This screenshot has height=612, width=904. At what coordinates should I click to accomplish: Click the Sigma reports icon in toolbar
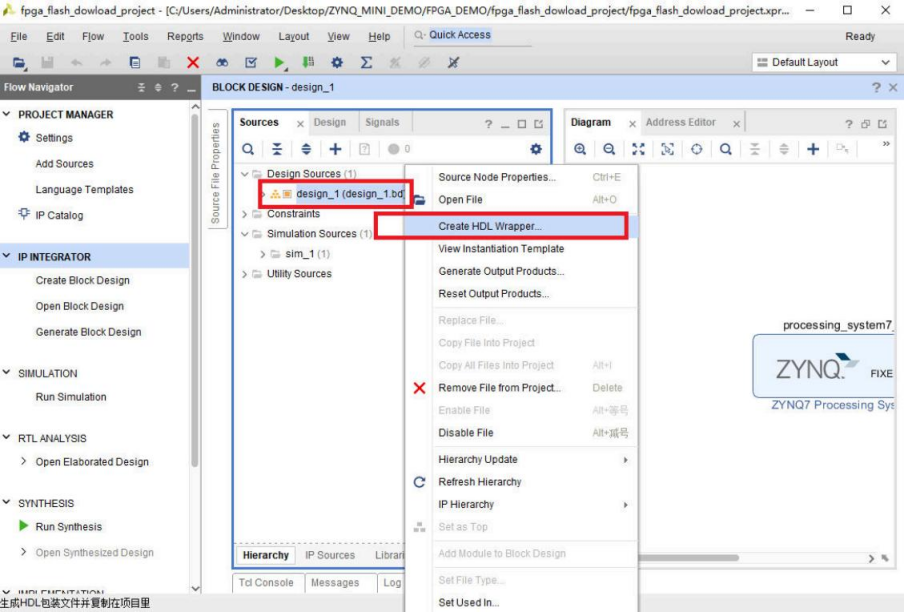tap(366, 62)
